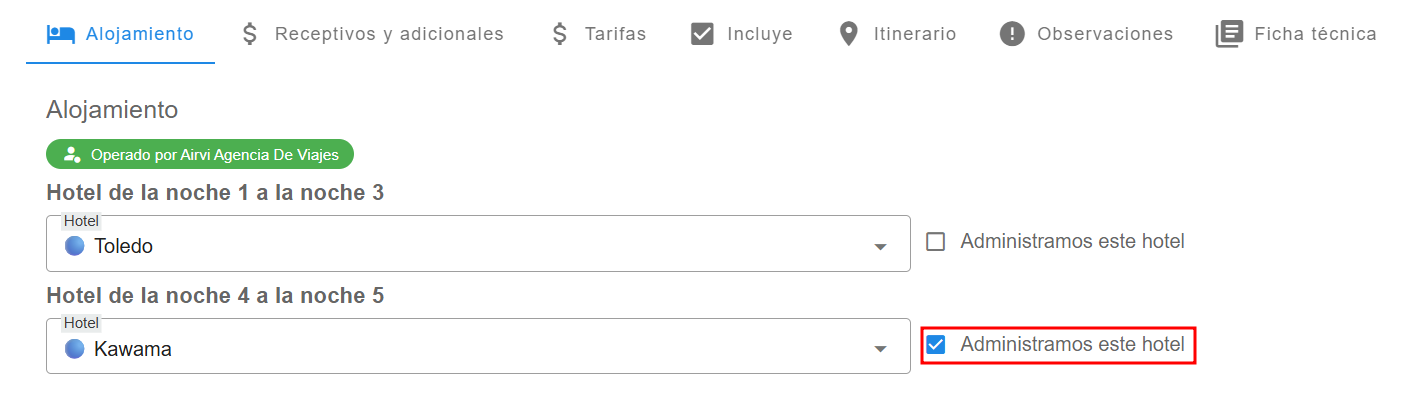Click the checkmark icon beside Incluye
Viewport: 1423px width, 412px height.
click(702, 34)
